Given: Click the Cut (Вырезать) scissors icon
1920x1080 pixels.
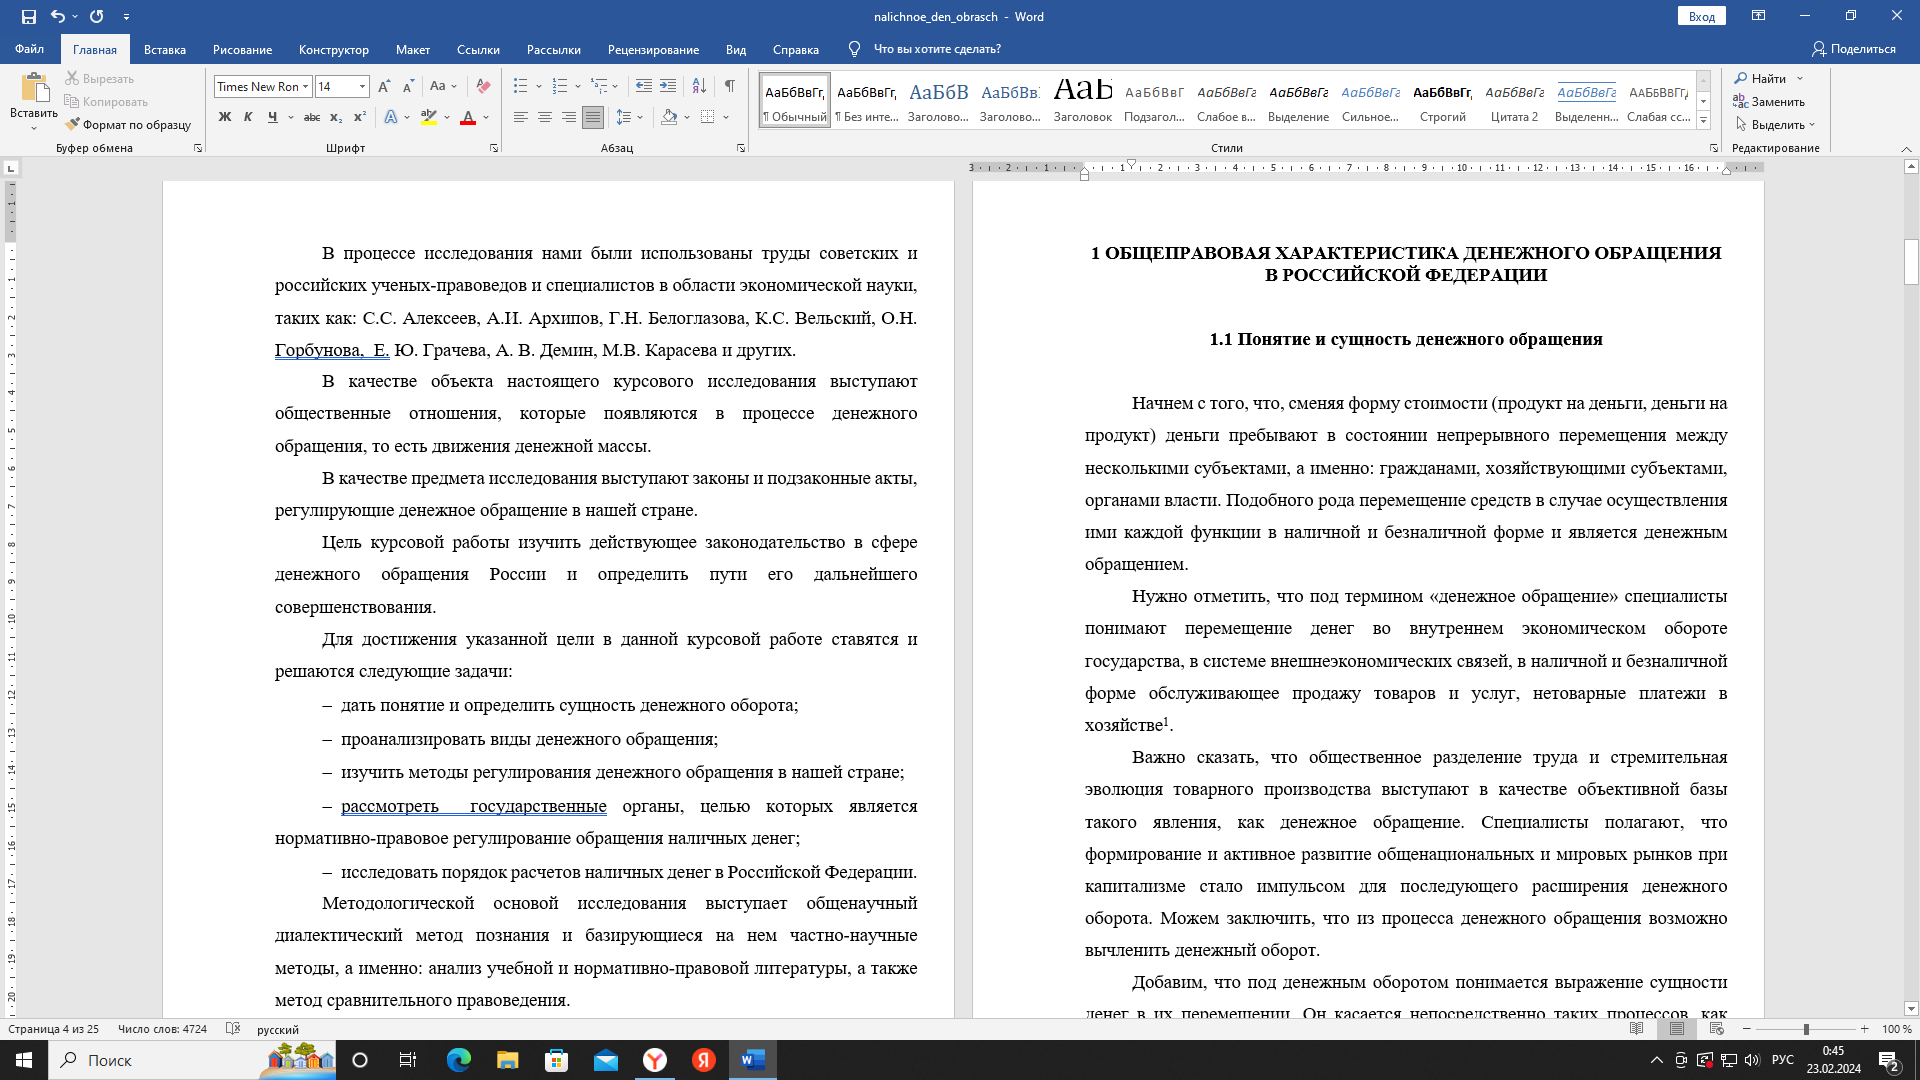Looking at the screenshot, I should pyautogui.click(x=72, y=78).
